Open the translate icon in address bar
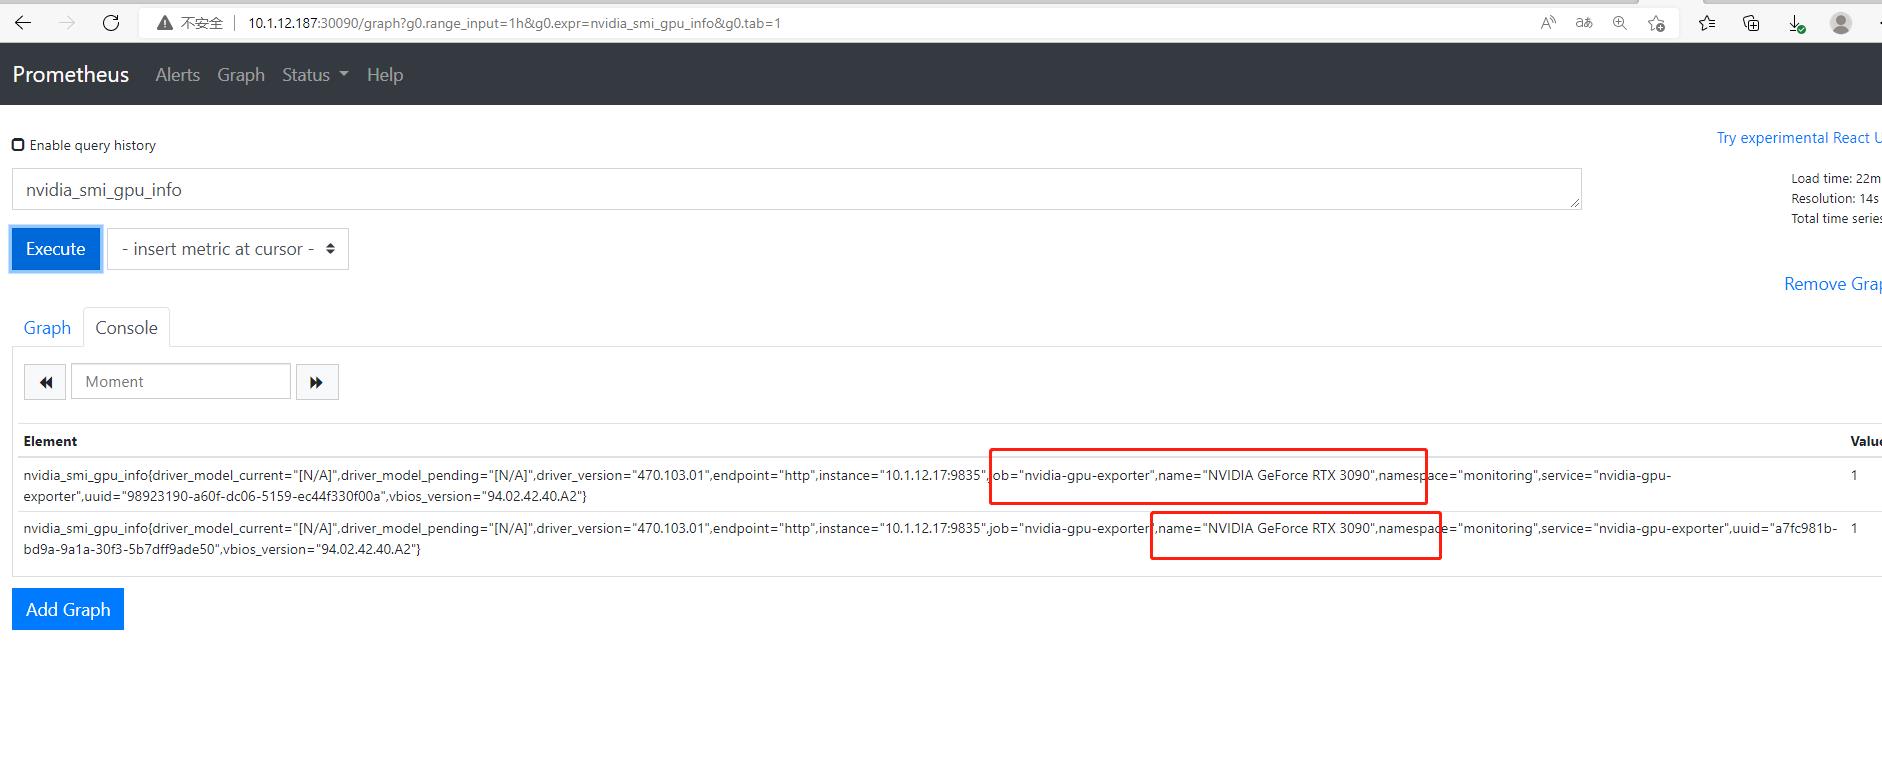 click(x=1584, y=23)
